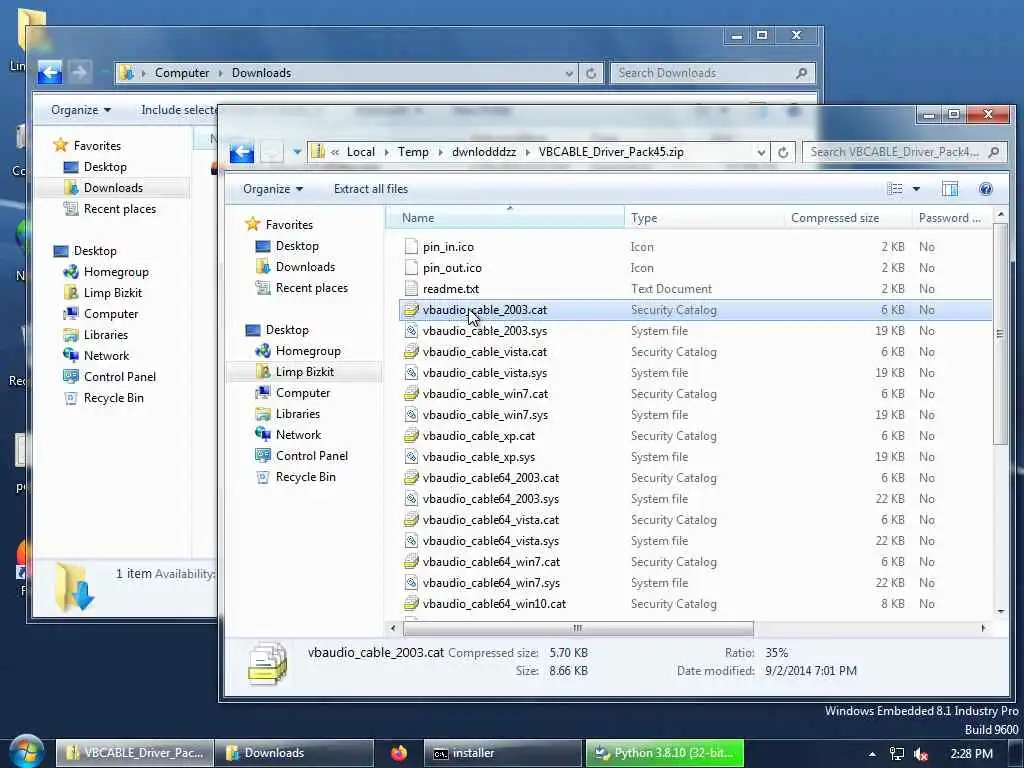Click Temp breadcrumb in address bar

click(413, 152)
